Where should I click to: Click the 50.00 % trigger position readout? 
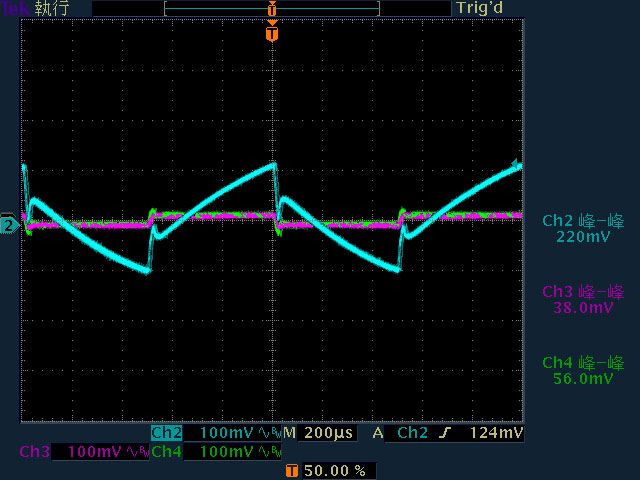click(335, 471)
